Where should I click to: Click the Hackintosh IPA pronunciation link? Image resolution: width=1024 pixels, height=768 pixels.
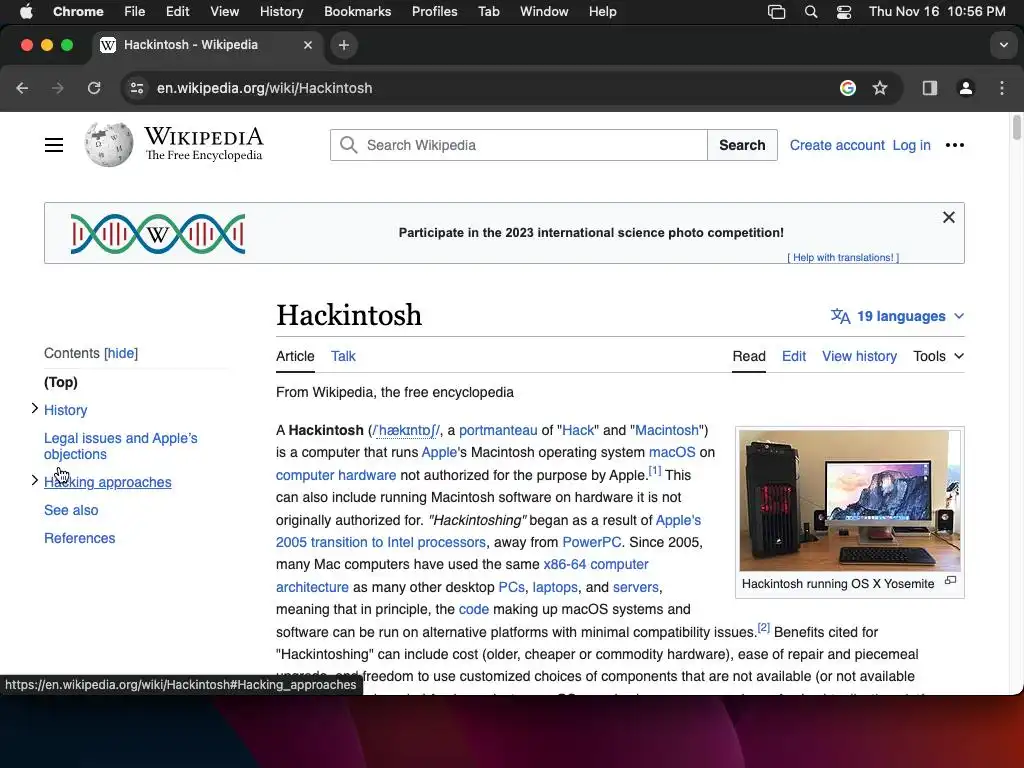tap(405, 430)
